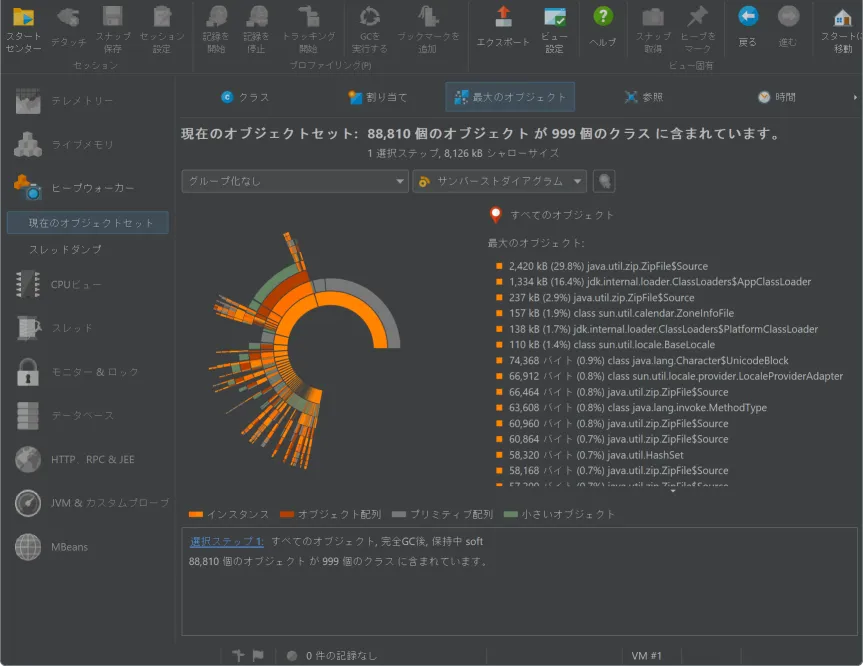Switch to the Time (時間) tab

pyautogui.click(x=777, y=97)
